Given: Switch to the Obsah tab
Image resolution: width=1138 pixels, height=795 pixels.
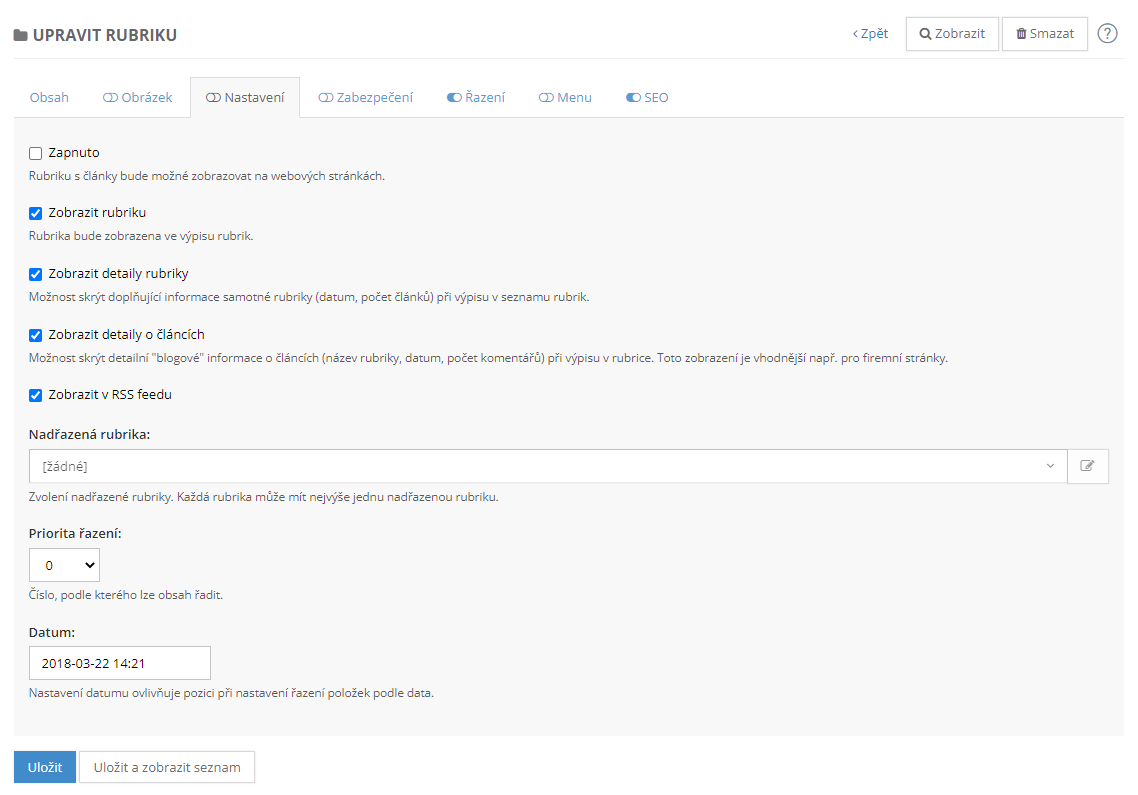Looking at the screenshot, I should pyautogui.click(x=49, y=98).
